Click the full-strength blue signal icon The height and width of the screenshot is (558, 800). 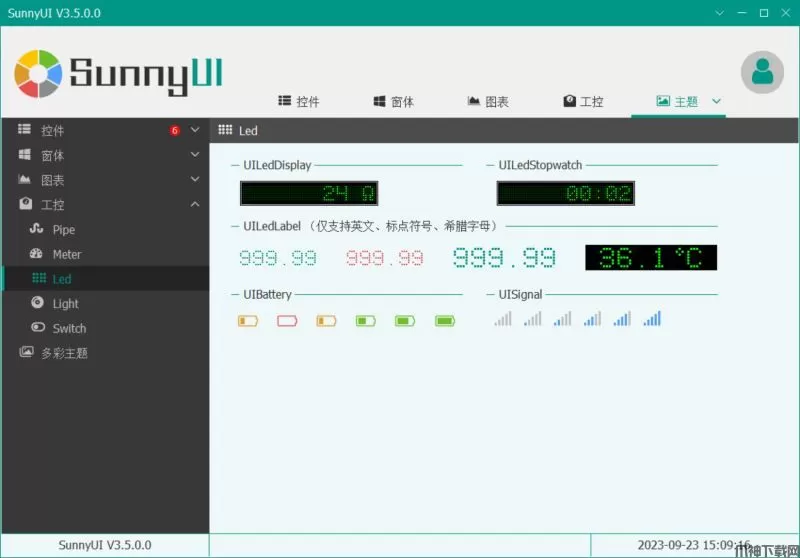click(x=652, y=319)
